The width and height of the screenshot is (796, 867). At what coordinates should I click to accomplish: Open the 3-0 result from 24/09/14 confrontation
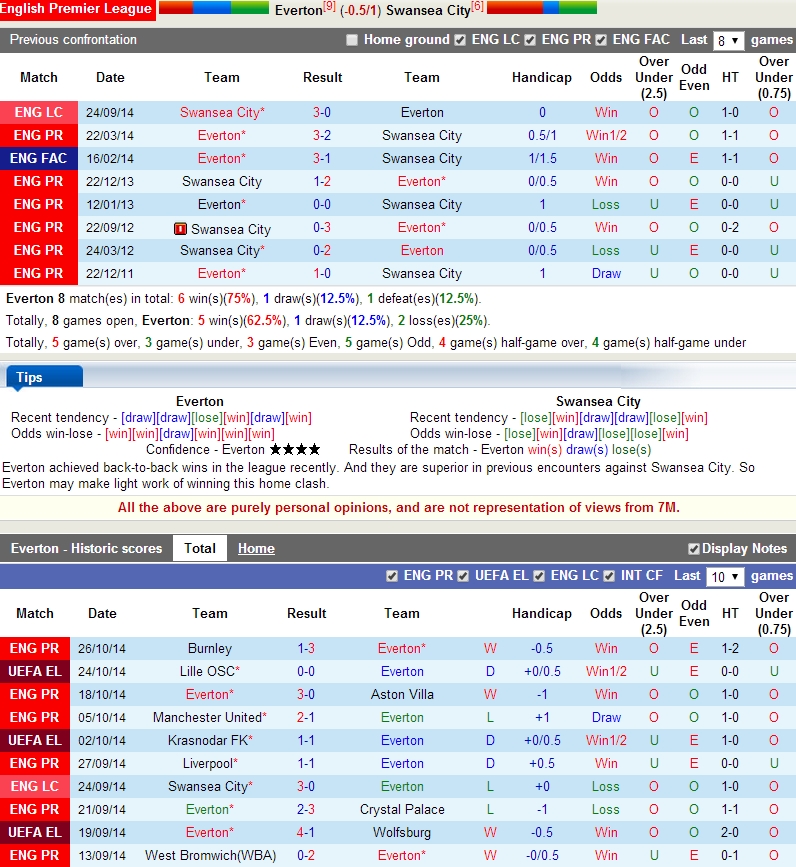coord(322,112)
